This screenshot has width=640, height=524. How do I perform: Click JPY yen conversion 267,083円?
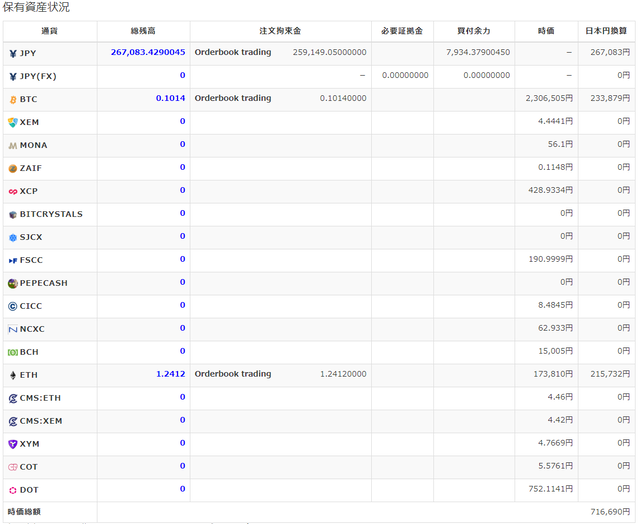tap(610, 52)
